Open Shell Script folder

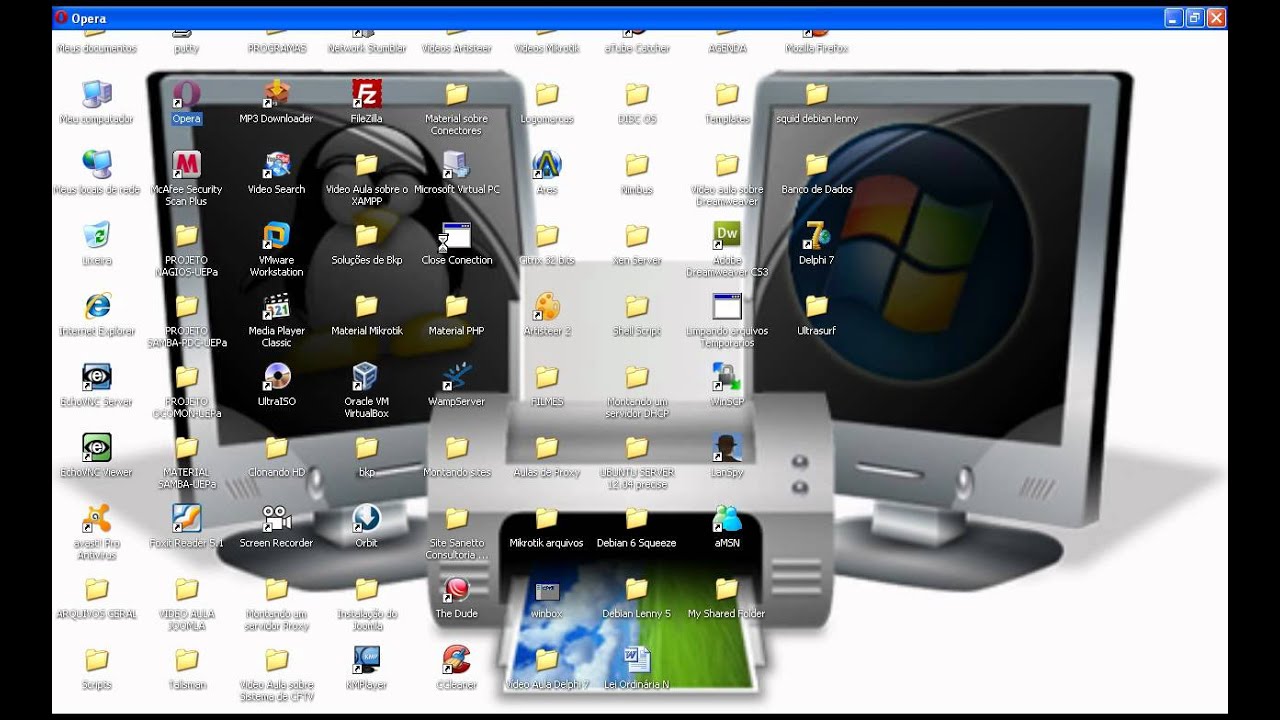(637, 307)
